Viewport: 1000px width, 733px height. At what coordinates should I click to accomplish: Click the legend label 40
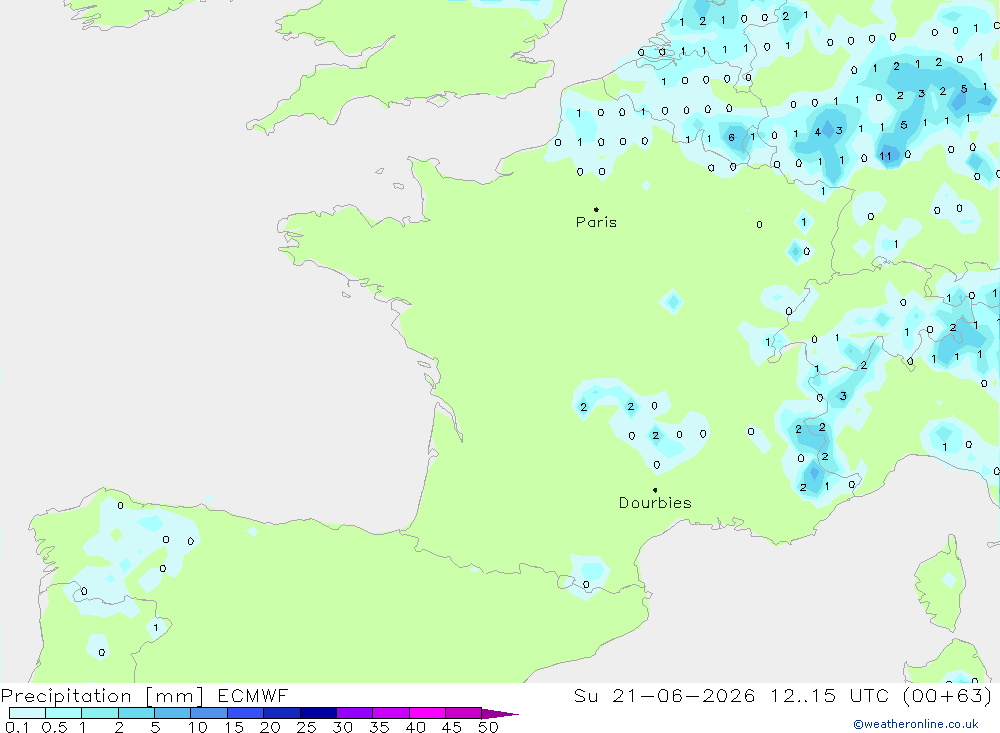tap(416, 727)
